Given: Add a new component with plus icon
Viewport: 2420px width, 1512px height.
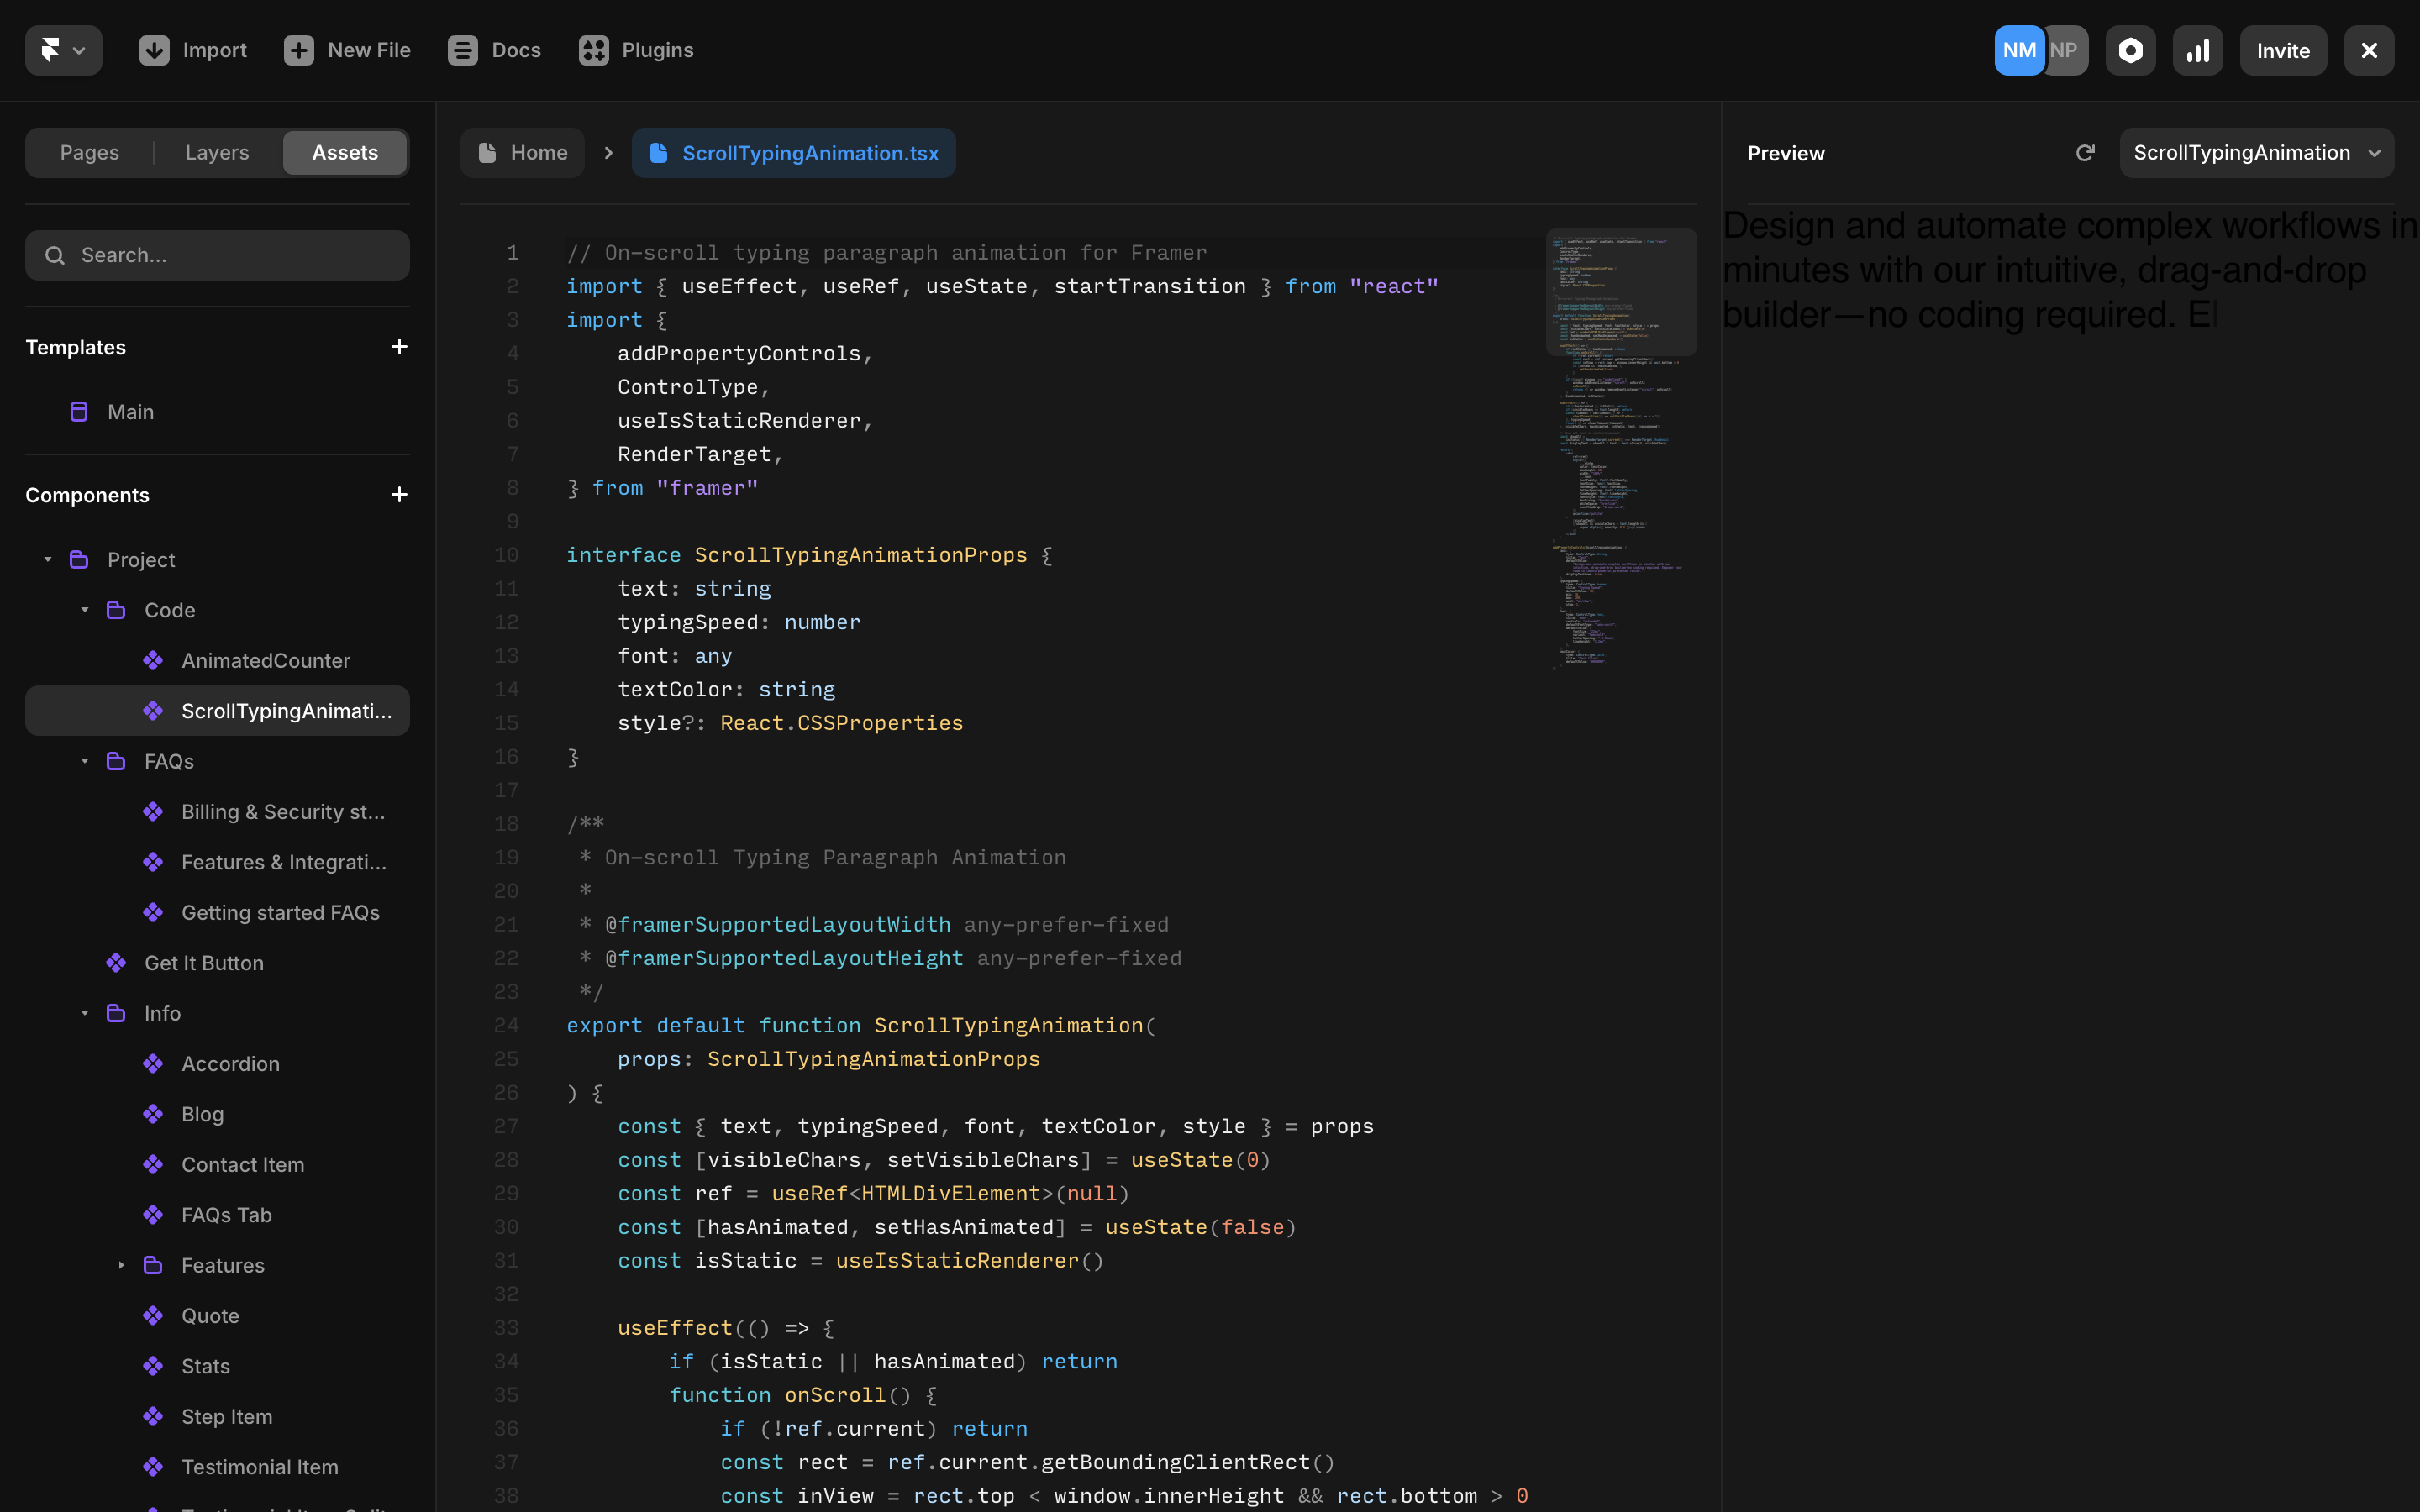Looking at the screenshot, I should click(399, 495).
